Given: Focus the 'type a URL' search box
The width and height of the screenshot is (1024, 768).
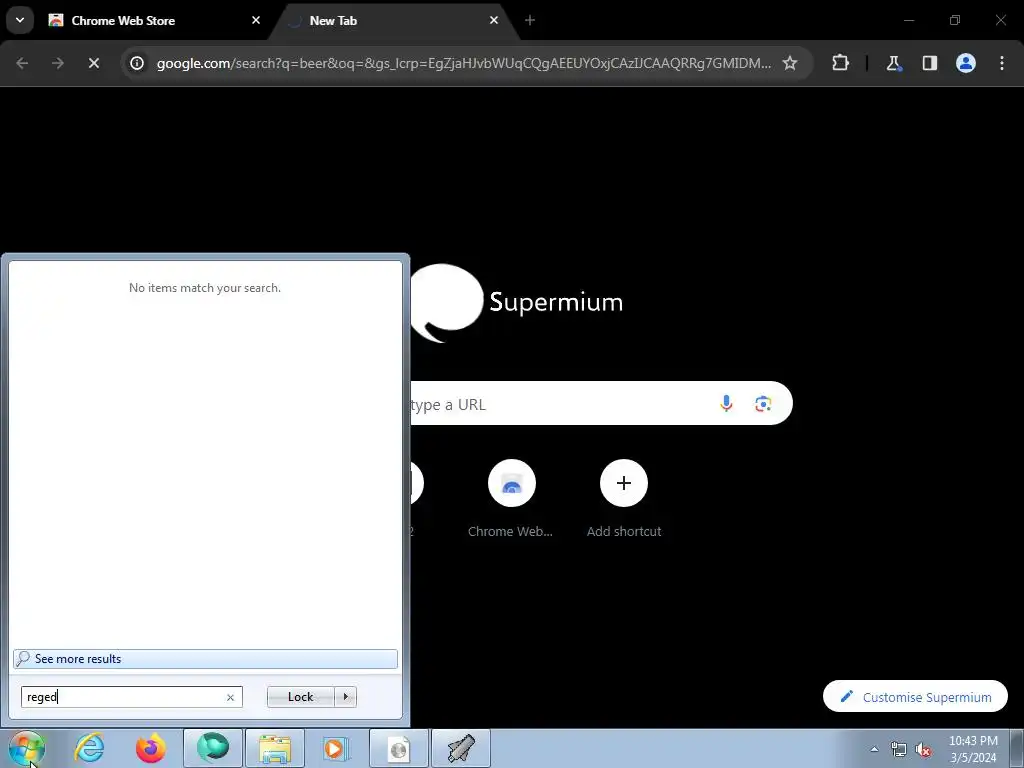Looking at the screenshot, I should tap(601, 404).
